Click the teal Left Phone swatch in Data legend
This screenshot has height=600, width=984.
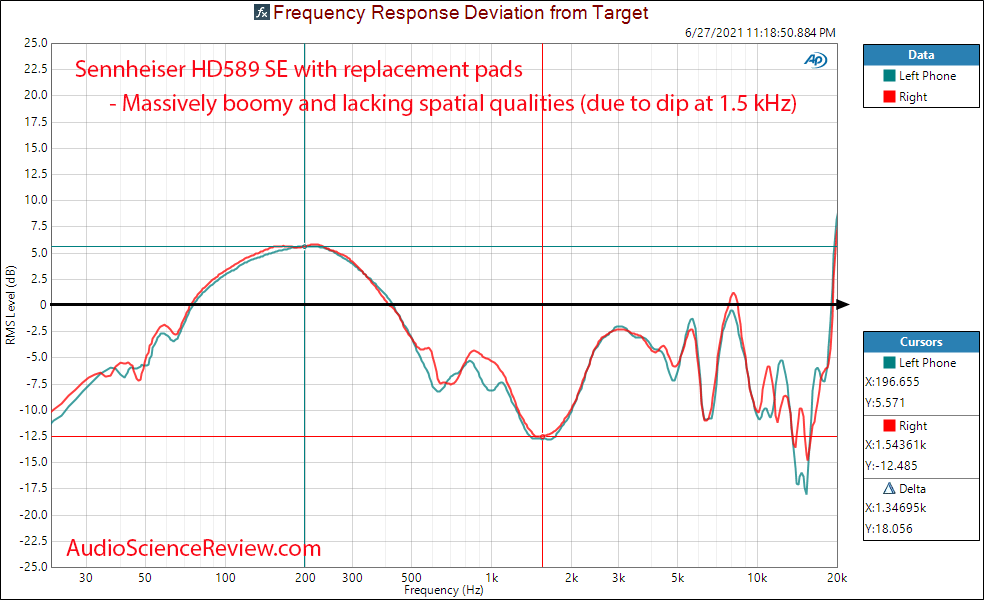[x=889, y=75]
